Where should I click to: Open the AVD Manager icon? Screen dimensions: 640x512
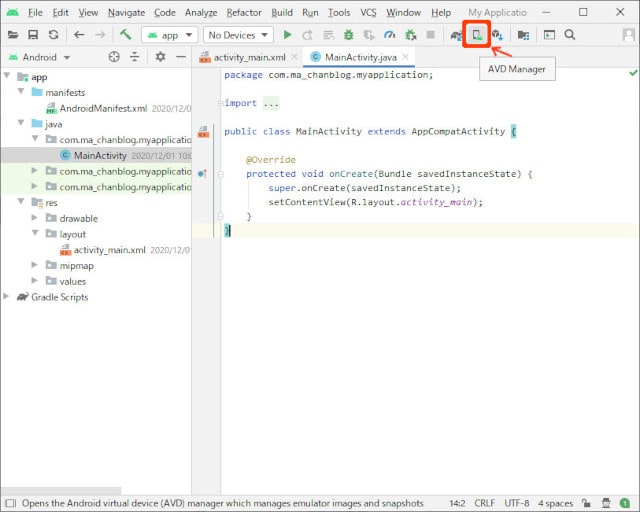(477, 35)
